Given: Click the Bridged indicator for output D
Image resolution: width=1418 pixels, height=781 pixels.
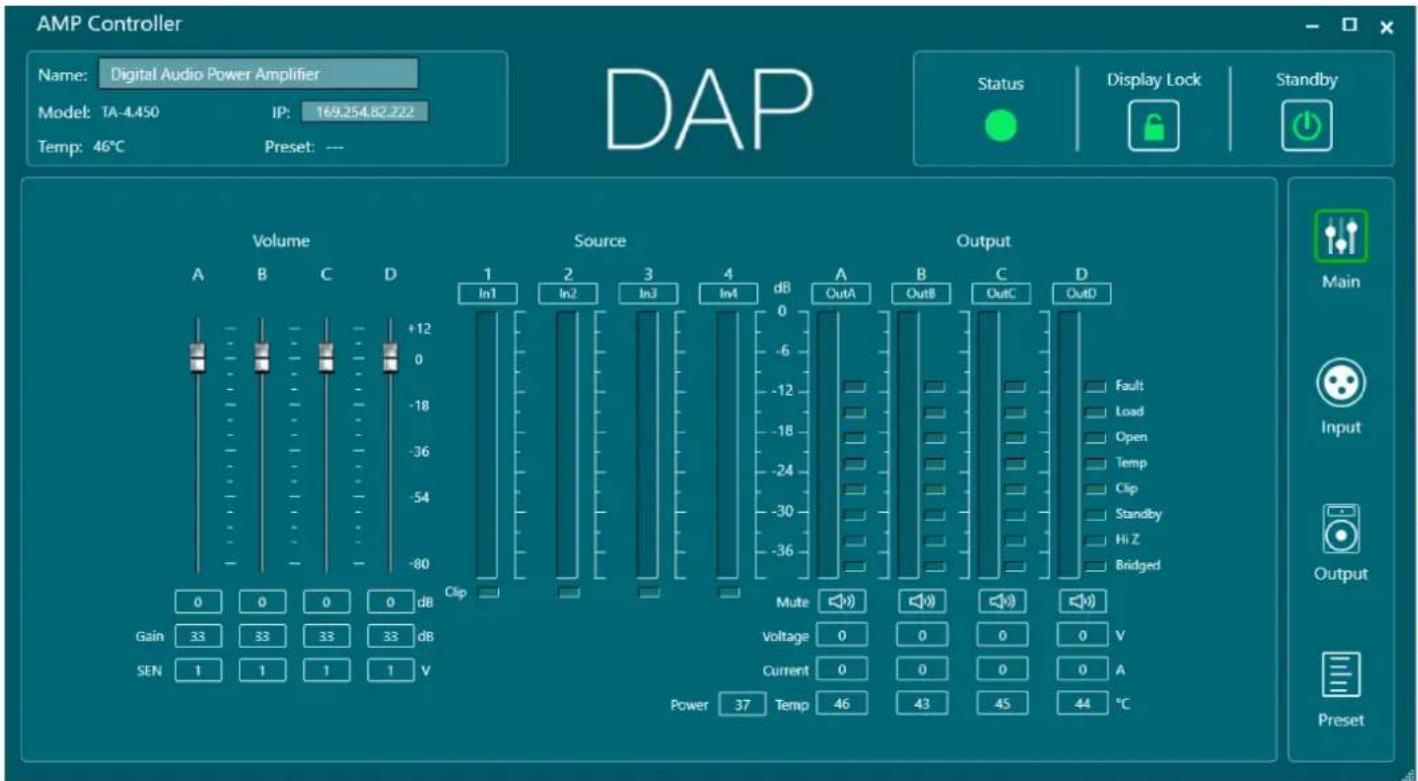Looking at the screenshot, I should (1096, 566).
